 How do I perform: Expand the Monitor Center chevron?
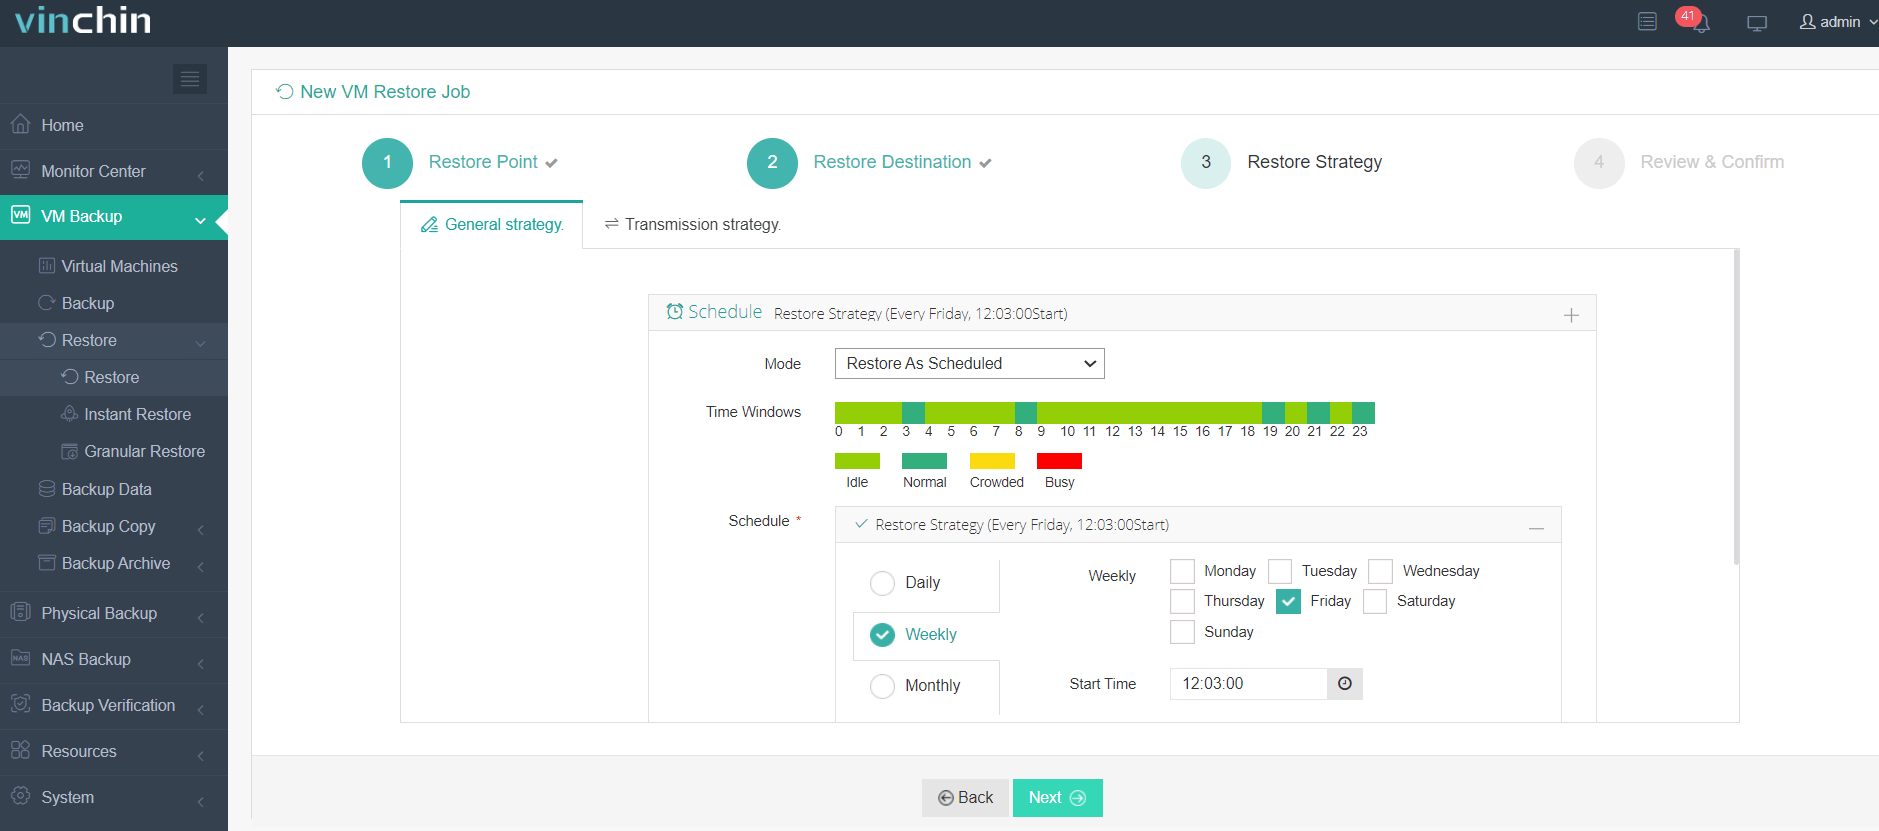(x=201, y=175)
